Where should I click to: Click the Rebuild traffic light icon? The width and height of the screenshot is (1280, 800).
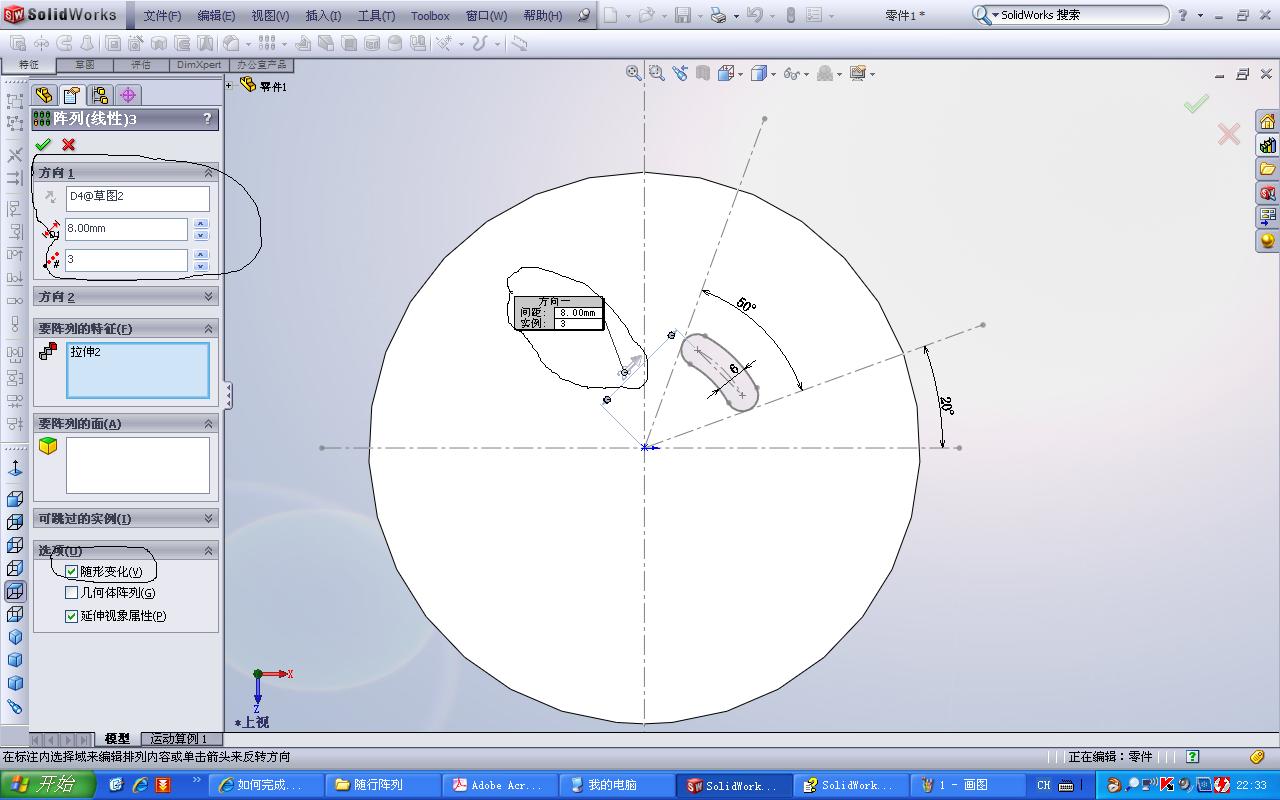tap(790, 16)
